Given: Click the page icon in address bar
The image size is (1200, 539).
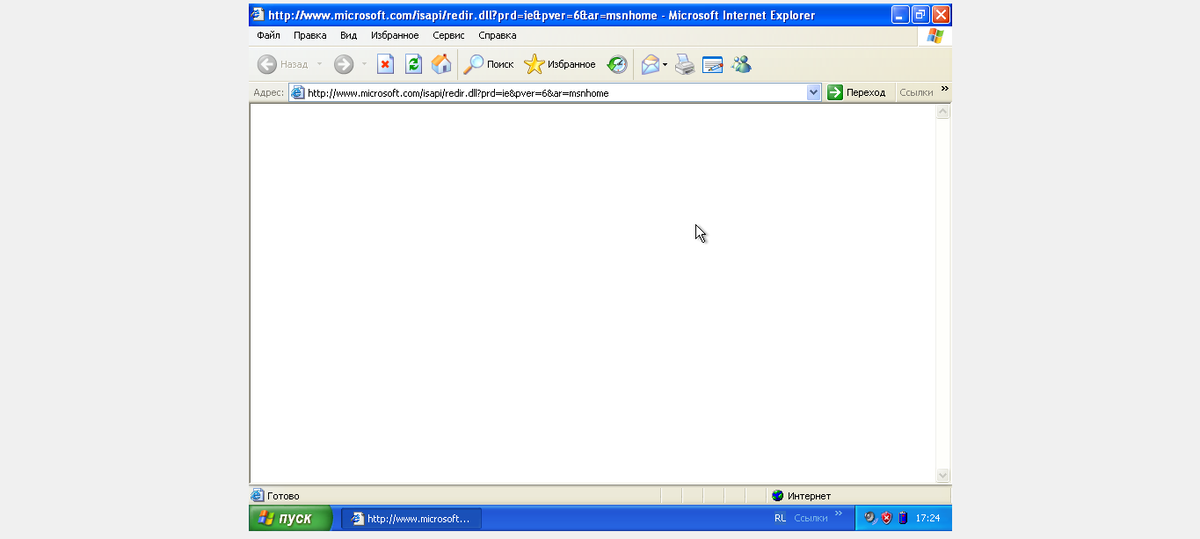Looking at the screenshot, I should 297,92.
